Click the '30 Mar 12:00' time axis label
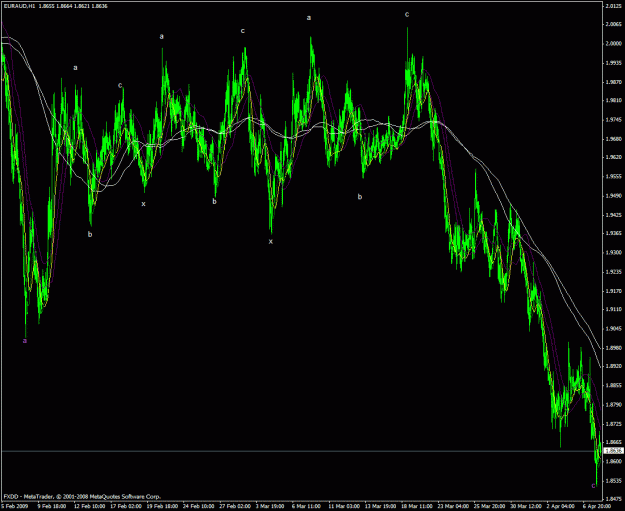Screen dimensions: 625x511 527,506
